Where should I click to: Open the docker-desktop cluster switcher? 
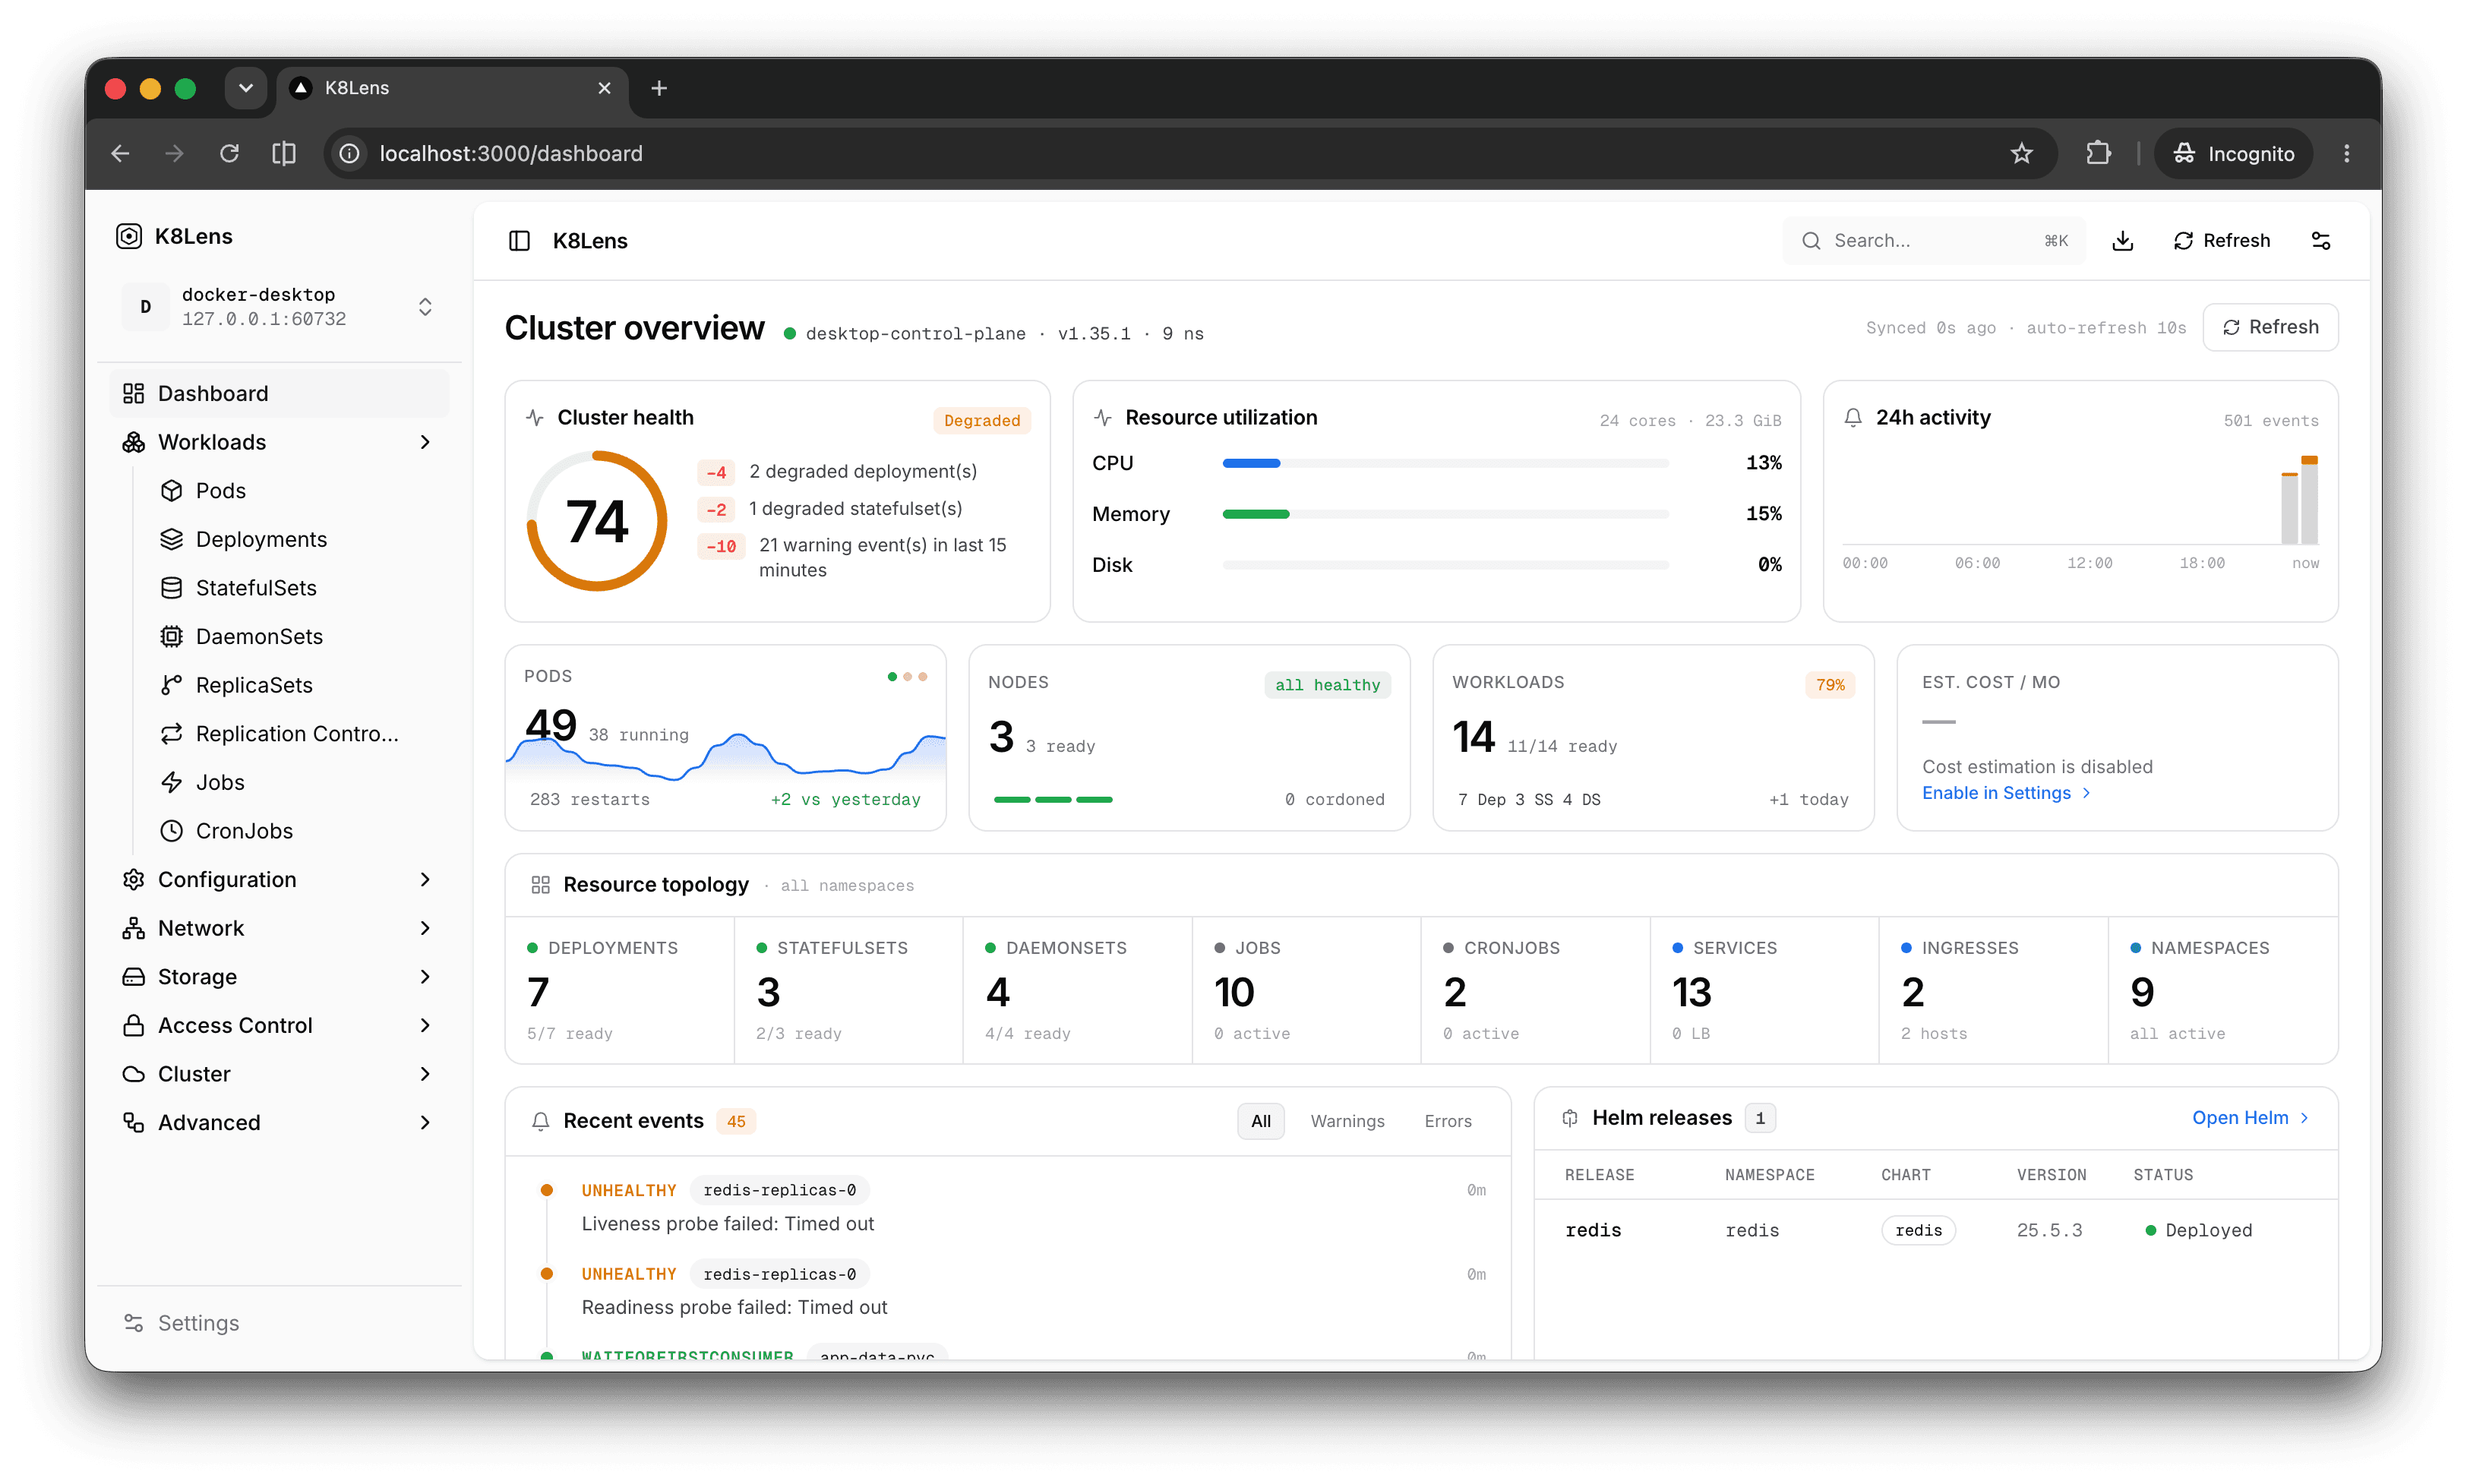(281, 307)
